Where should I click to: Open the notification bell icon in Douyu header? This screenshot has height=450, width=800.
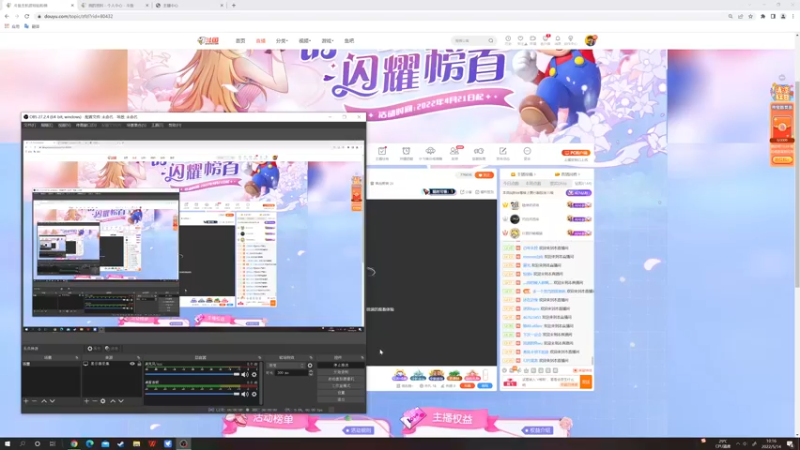[x=558, y=39]
